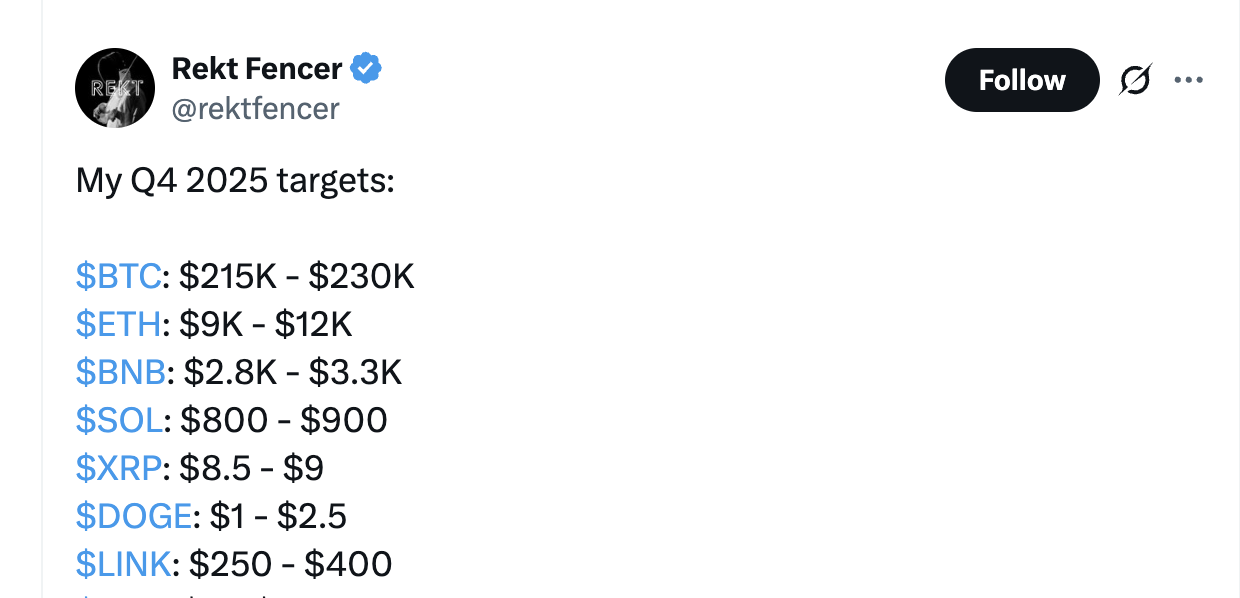
Task: Open Grok explain-this-post icon
Action: 1135,80
